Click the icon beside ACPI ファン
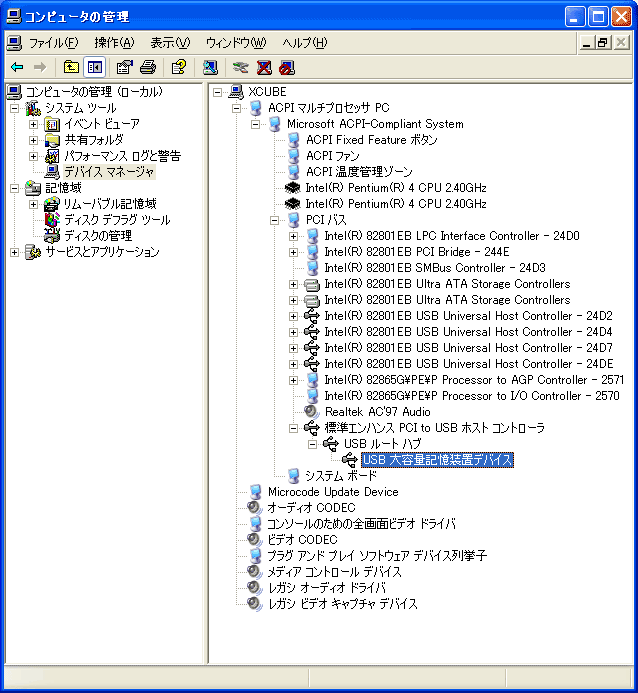The height and width of the screenshot is (693, 638). [x=293, y=156]
